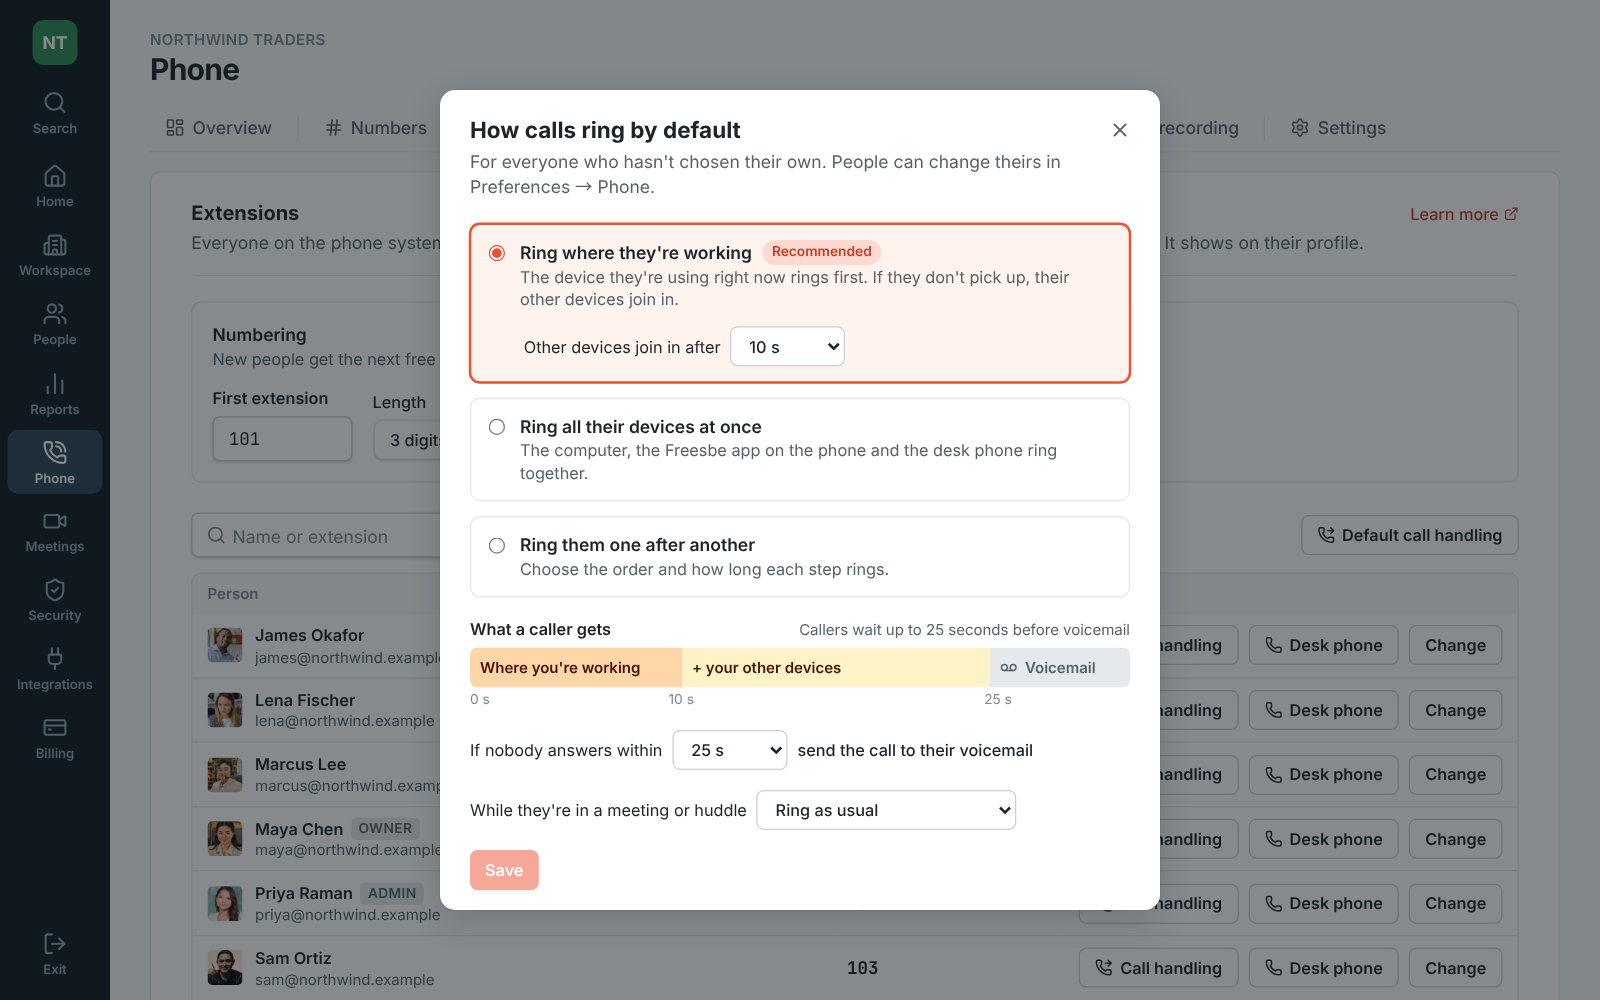Click Change for Marcus Lee

1456,774
